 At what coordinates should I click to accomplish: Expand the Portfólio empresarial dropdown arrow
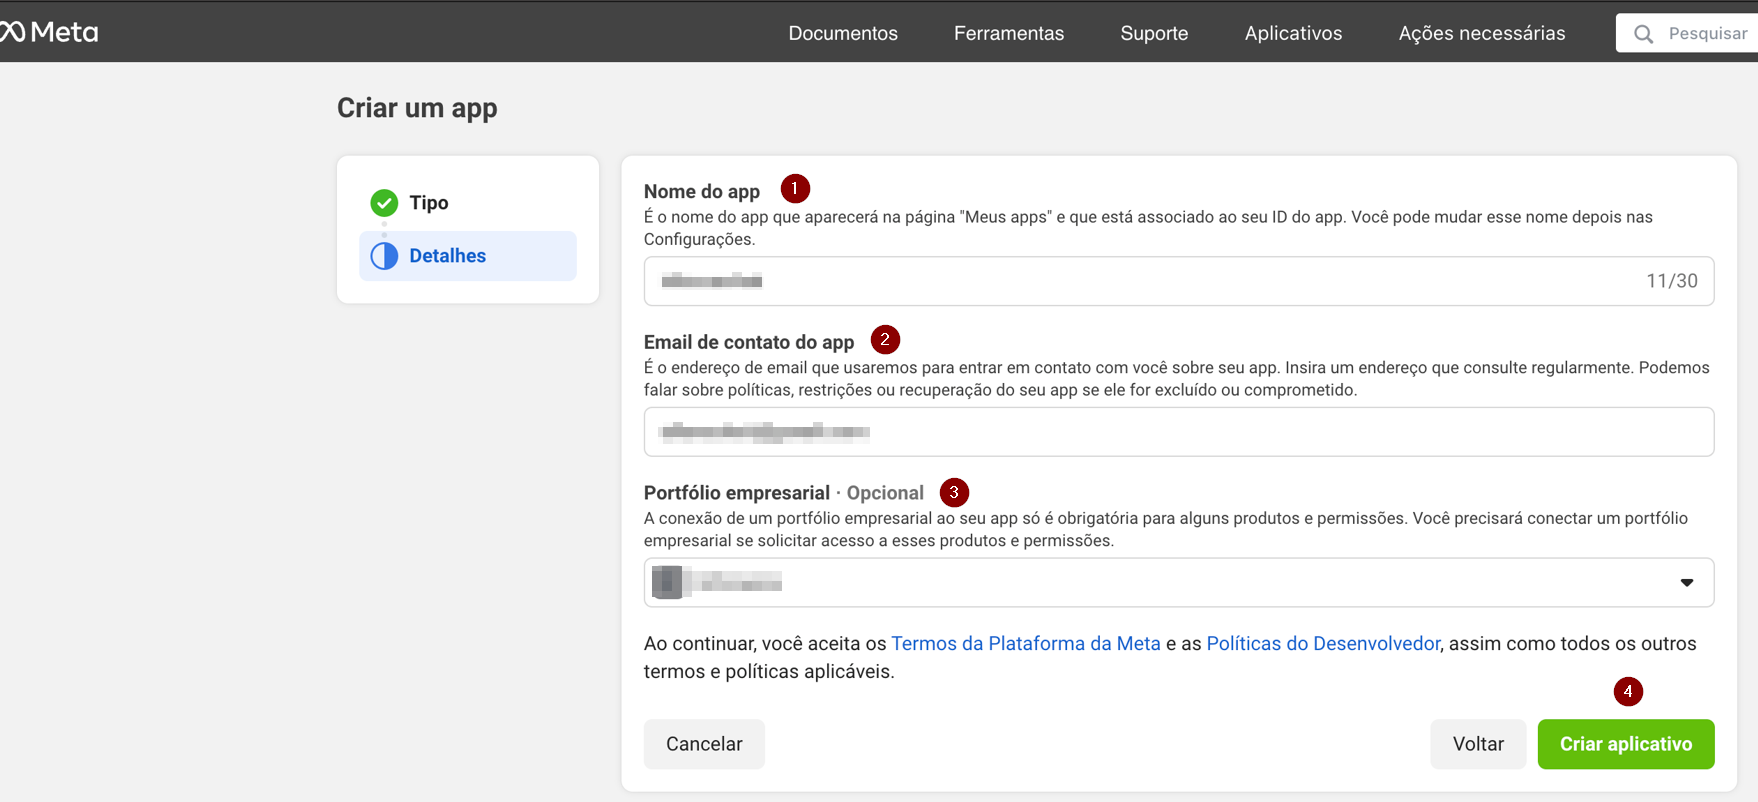coord(1686,583)
